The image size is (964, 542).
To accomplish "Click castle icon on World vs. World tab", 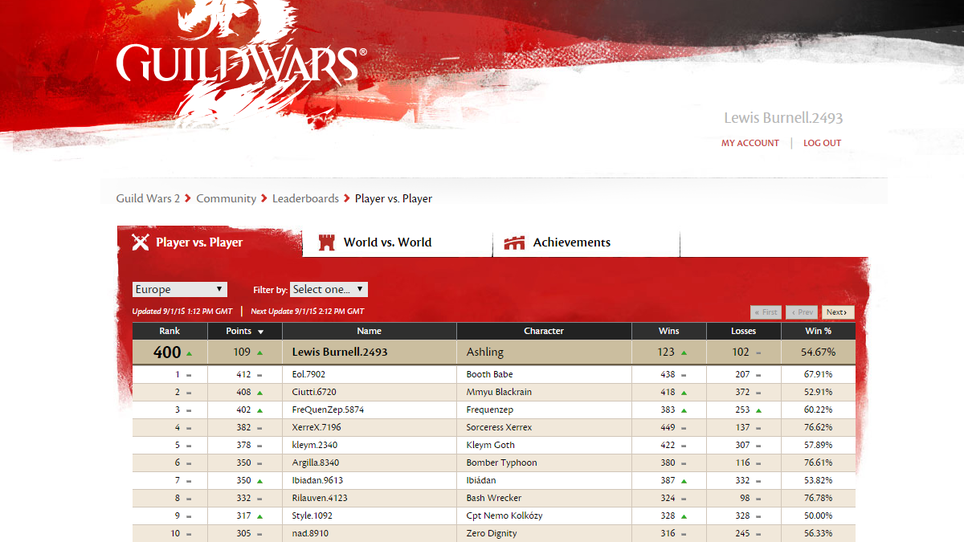I will [326, 242].
